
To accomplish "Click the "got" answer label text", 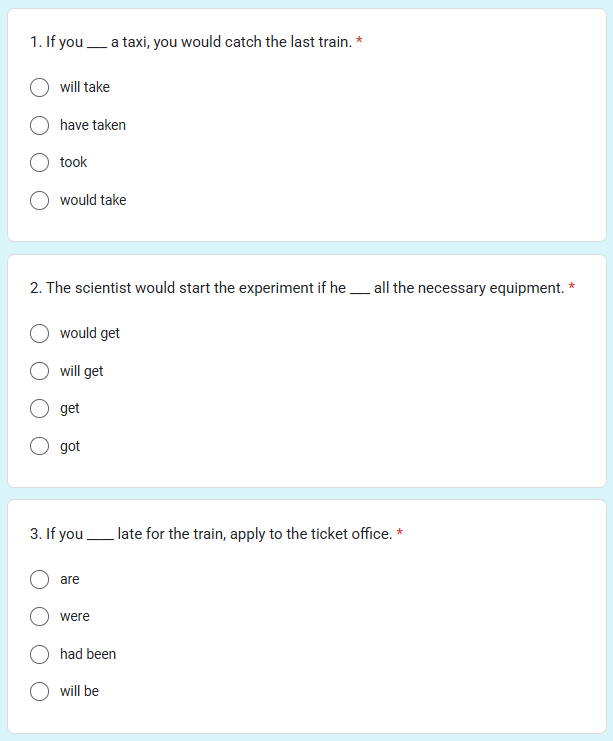I will pos(70,447).
